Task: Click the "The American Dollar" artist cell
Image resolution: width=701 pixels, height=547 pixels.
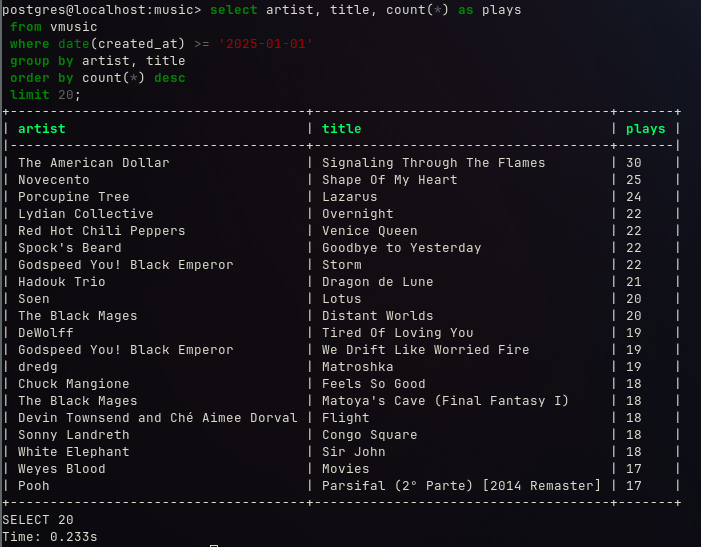Action: [x=93, y=163]
